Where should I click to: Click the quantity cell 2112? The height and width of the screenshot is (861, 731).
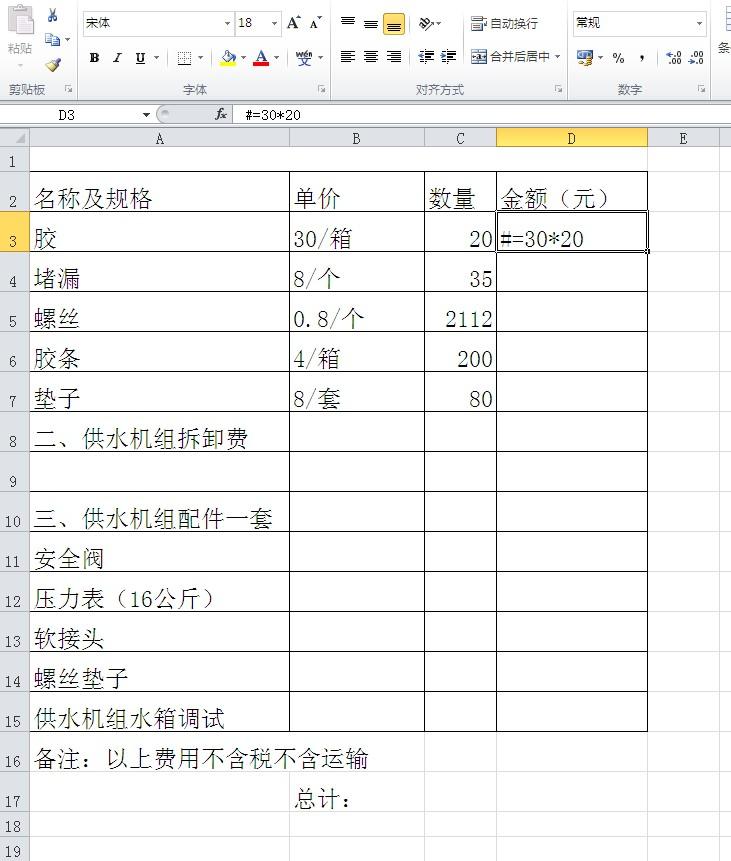coord(460,312)
